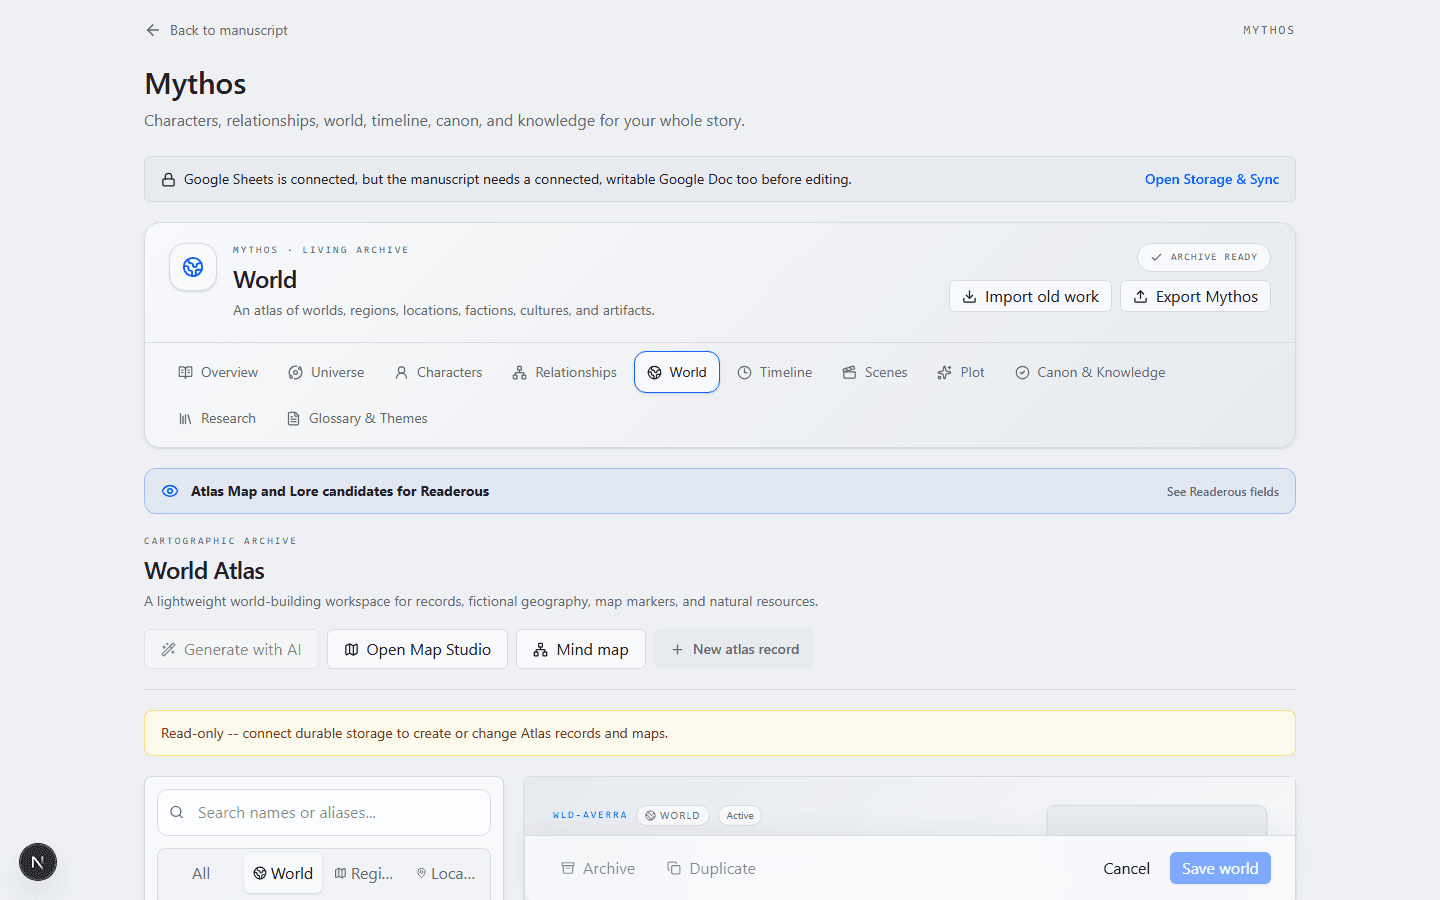Screen dimensions: 1440x900
Task: Create a new atlas record
Action: (735, 649)
